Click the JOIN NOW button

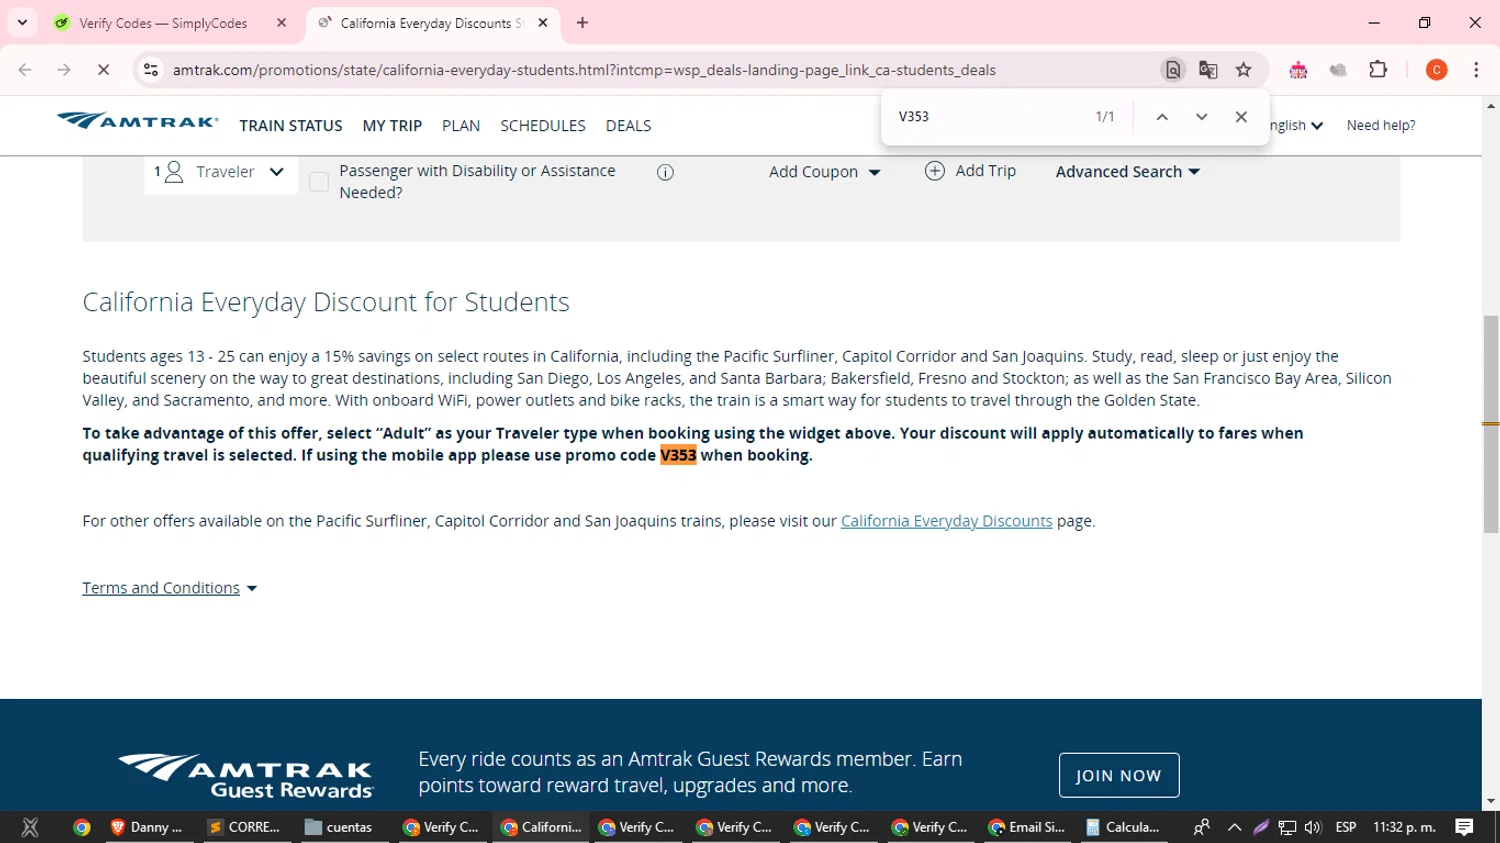click(x=1119, y=775)
